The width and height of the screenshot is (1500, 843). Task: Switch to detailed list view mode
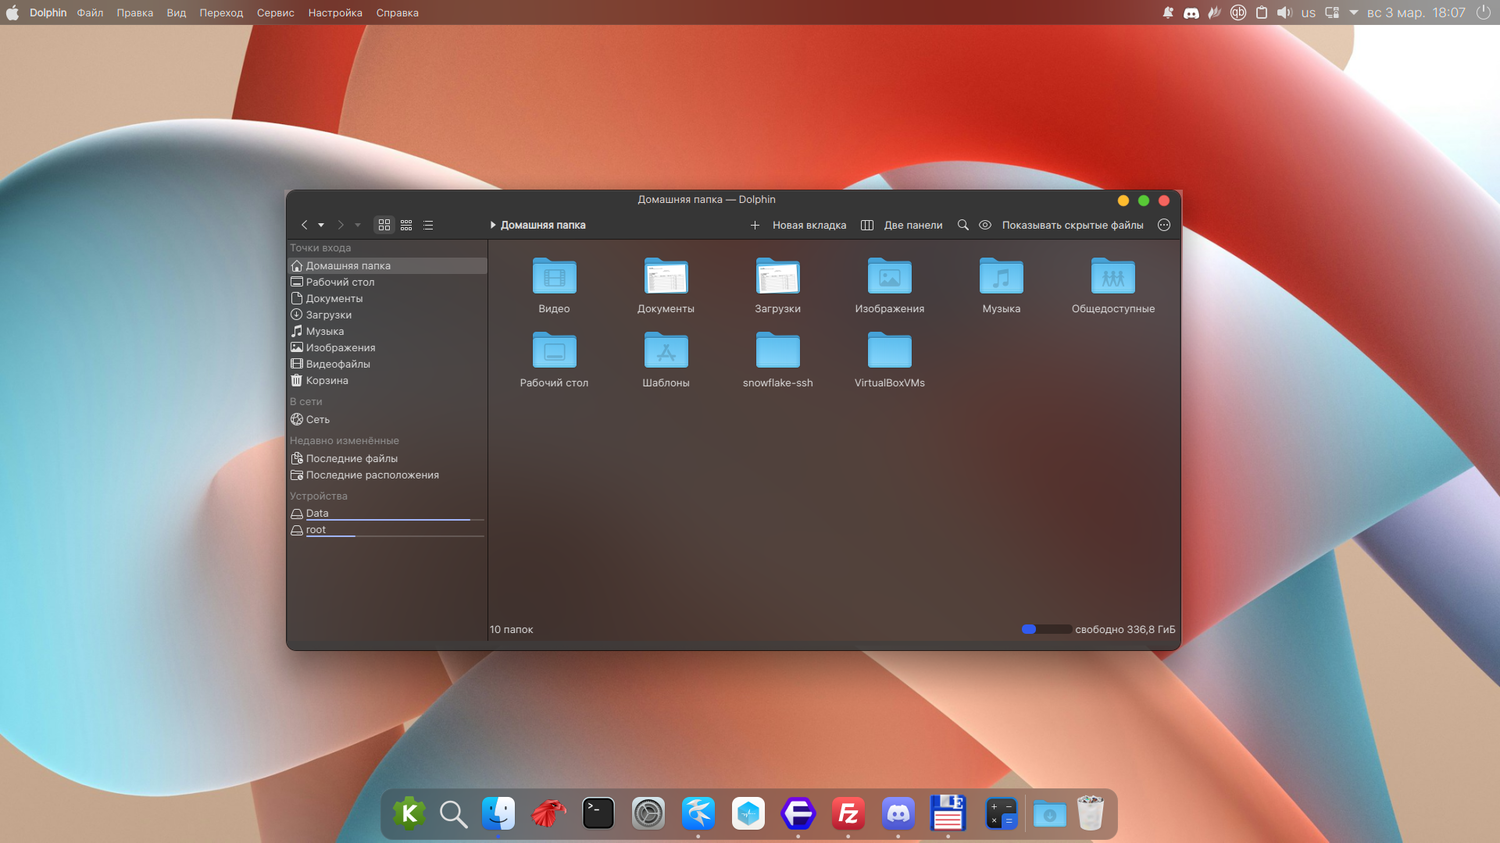point(428,225)
